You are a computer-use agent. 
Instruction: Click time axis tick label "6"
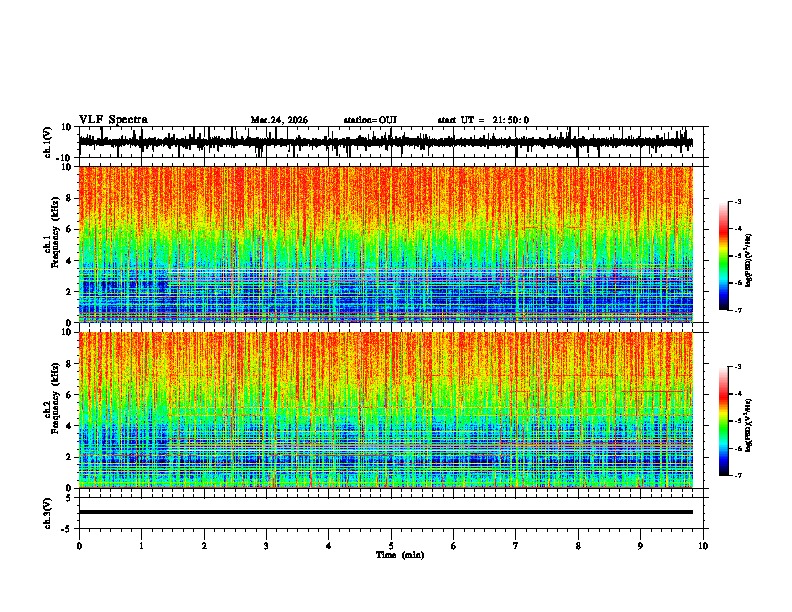(x=454, y=546)
